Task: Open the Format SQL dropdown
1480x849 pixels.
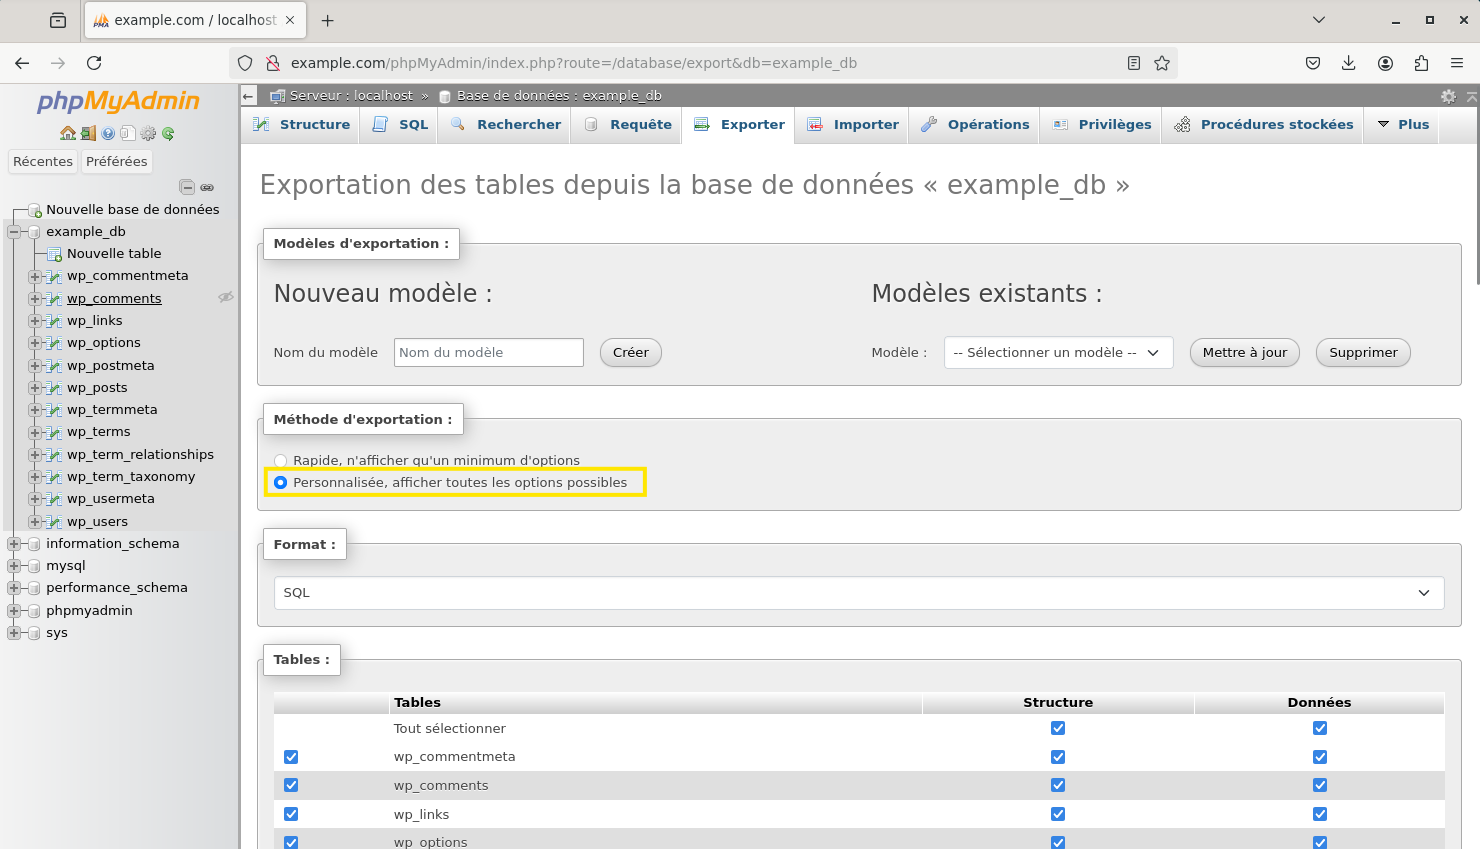Action: [859, 593]
